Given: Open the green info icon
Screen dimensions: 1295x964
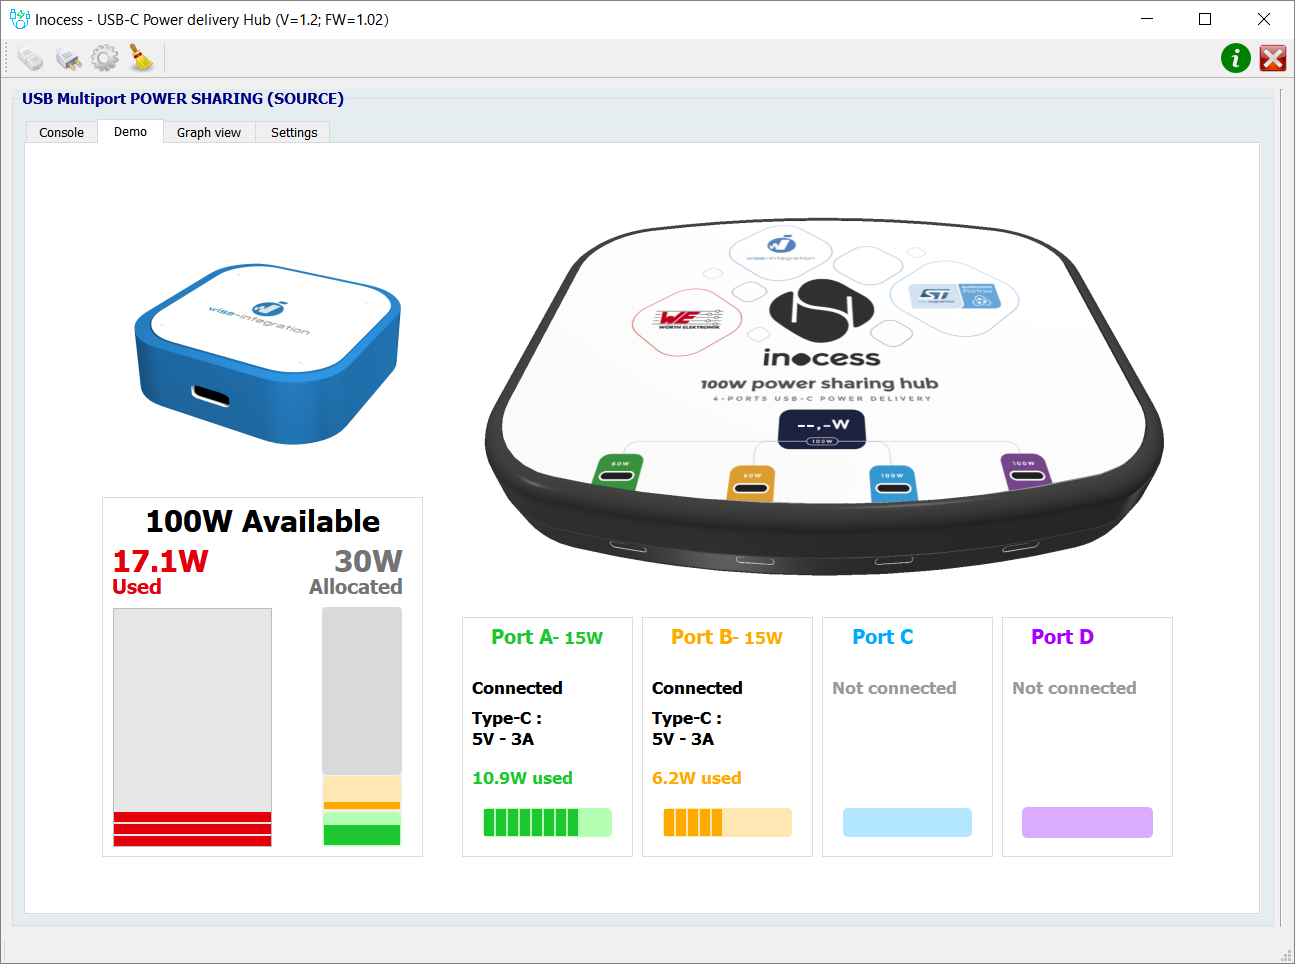Looking at the screenshot, I should point(1235,59).
